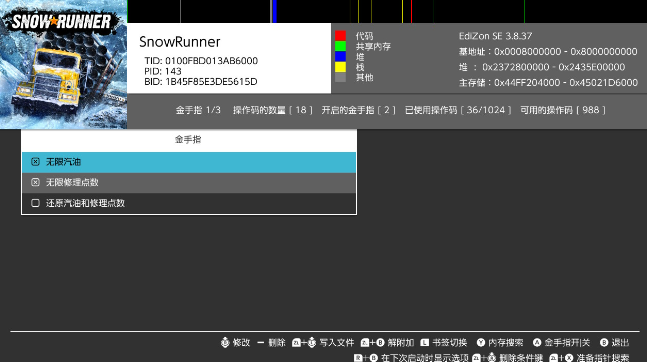Click the ZL icon for 删除条件键

[476, 357]
